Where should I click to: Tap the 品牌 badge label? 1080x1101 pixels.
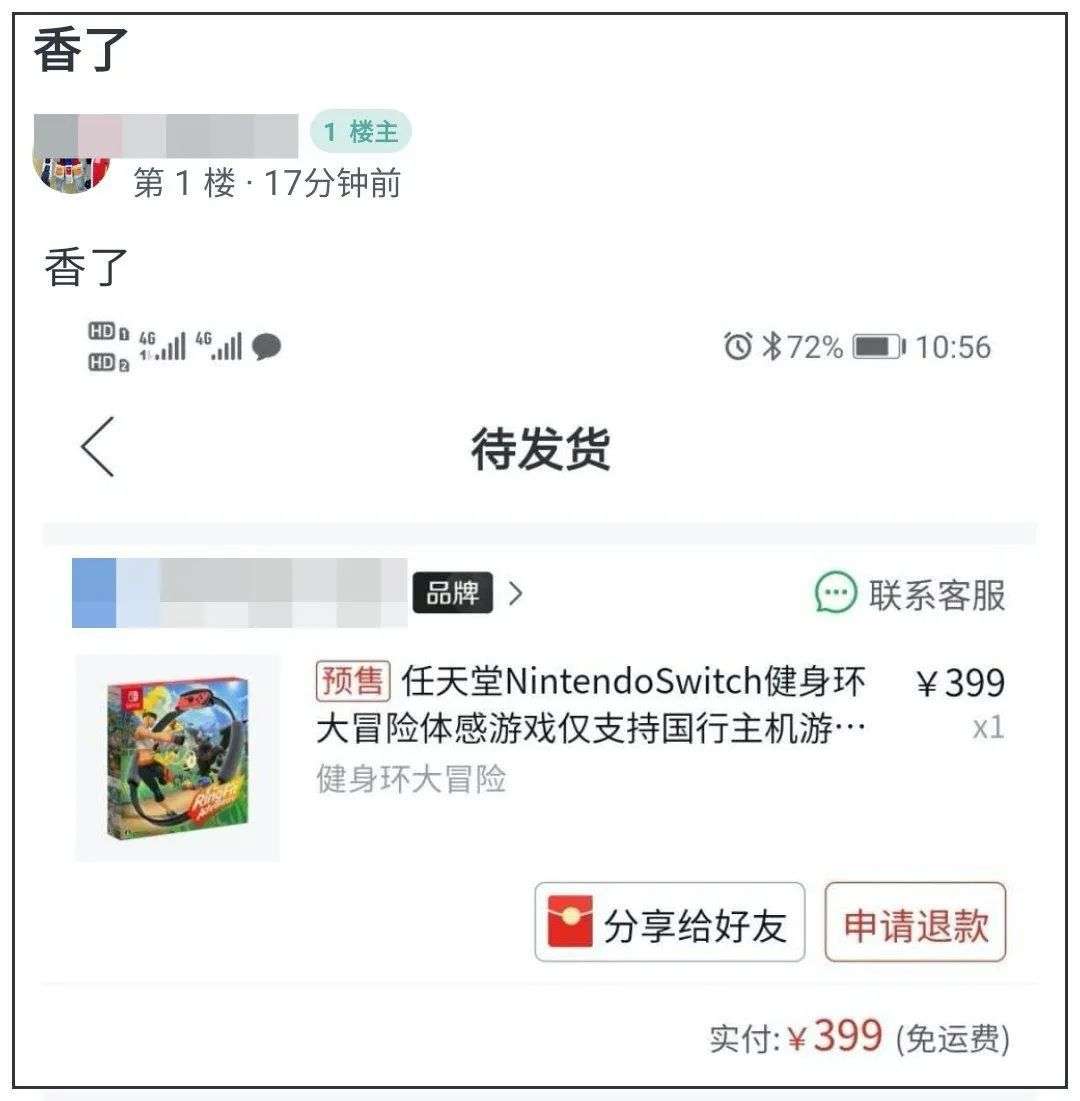[x=452, y=593]
